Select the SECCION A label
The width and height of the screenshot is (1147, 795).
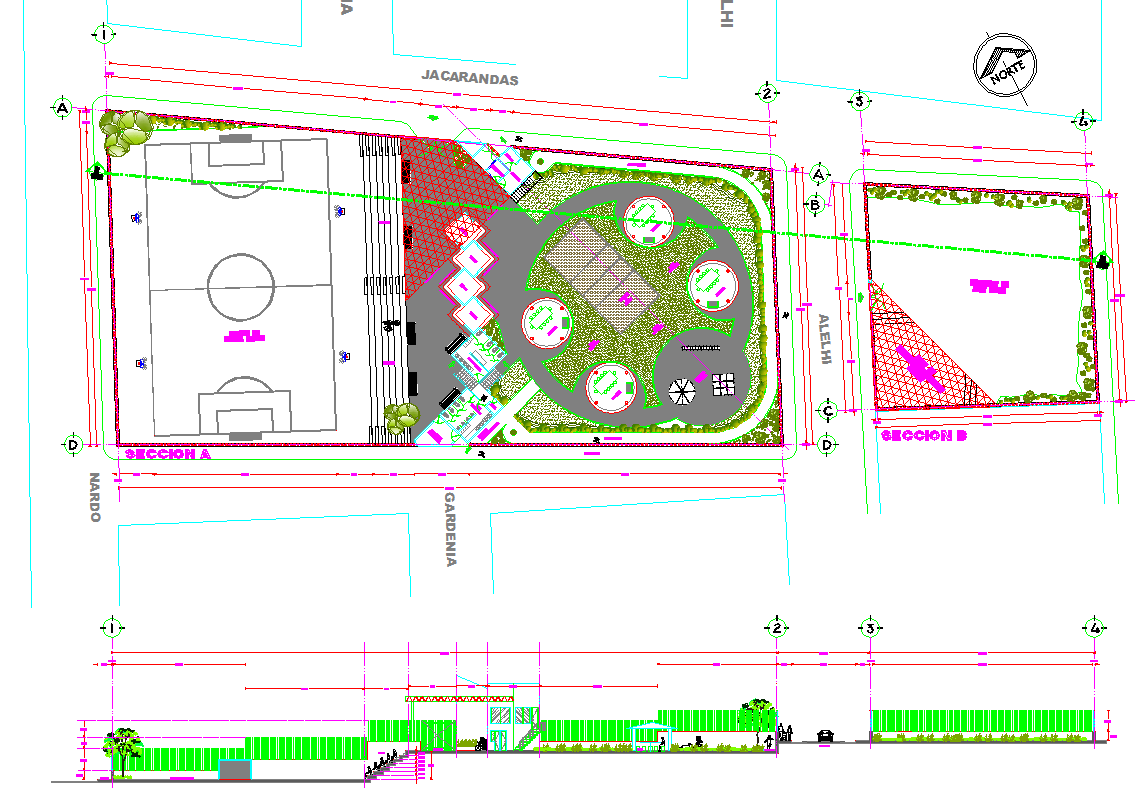tap(167, 455)
